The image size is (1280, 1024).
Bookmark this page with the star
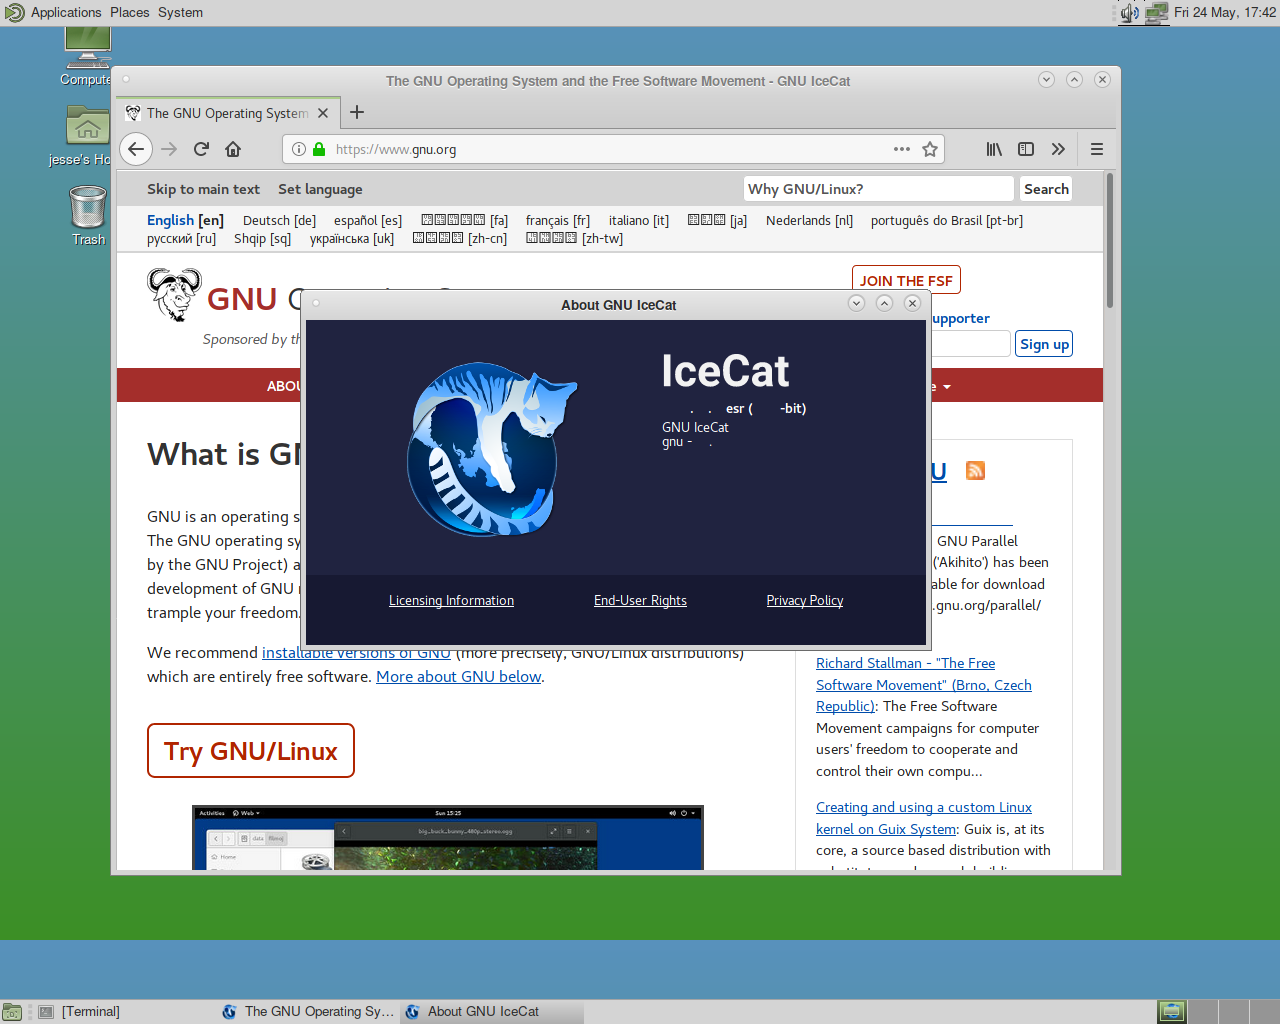[x=930, y=149]
